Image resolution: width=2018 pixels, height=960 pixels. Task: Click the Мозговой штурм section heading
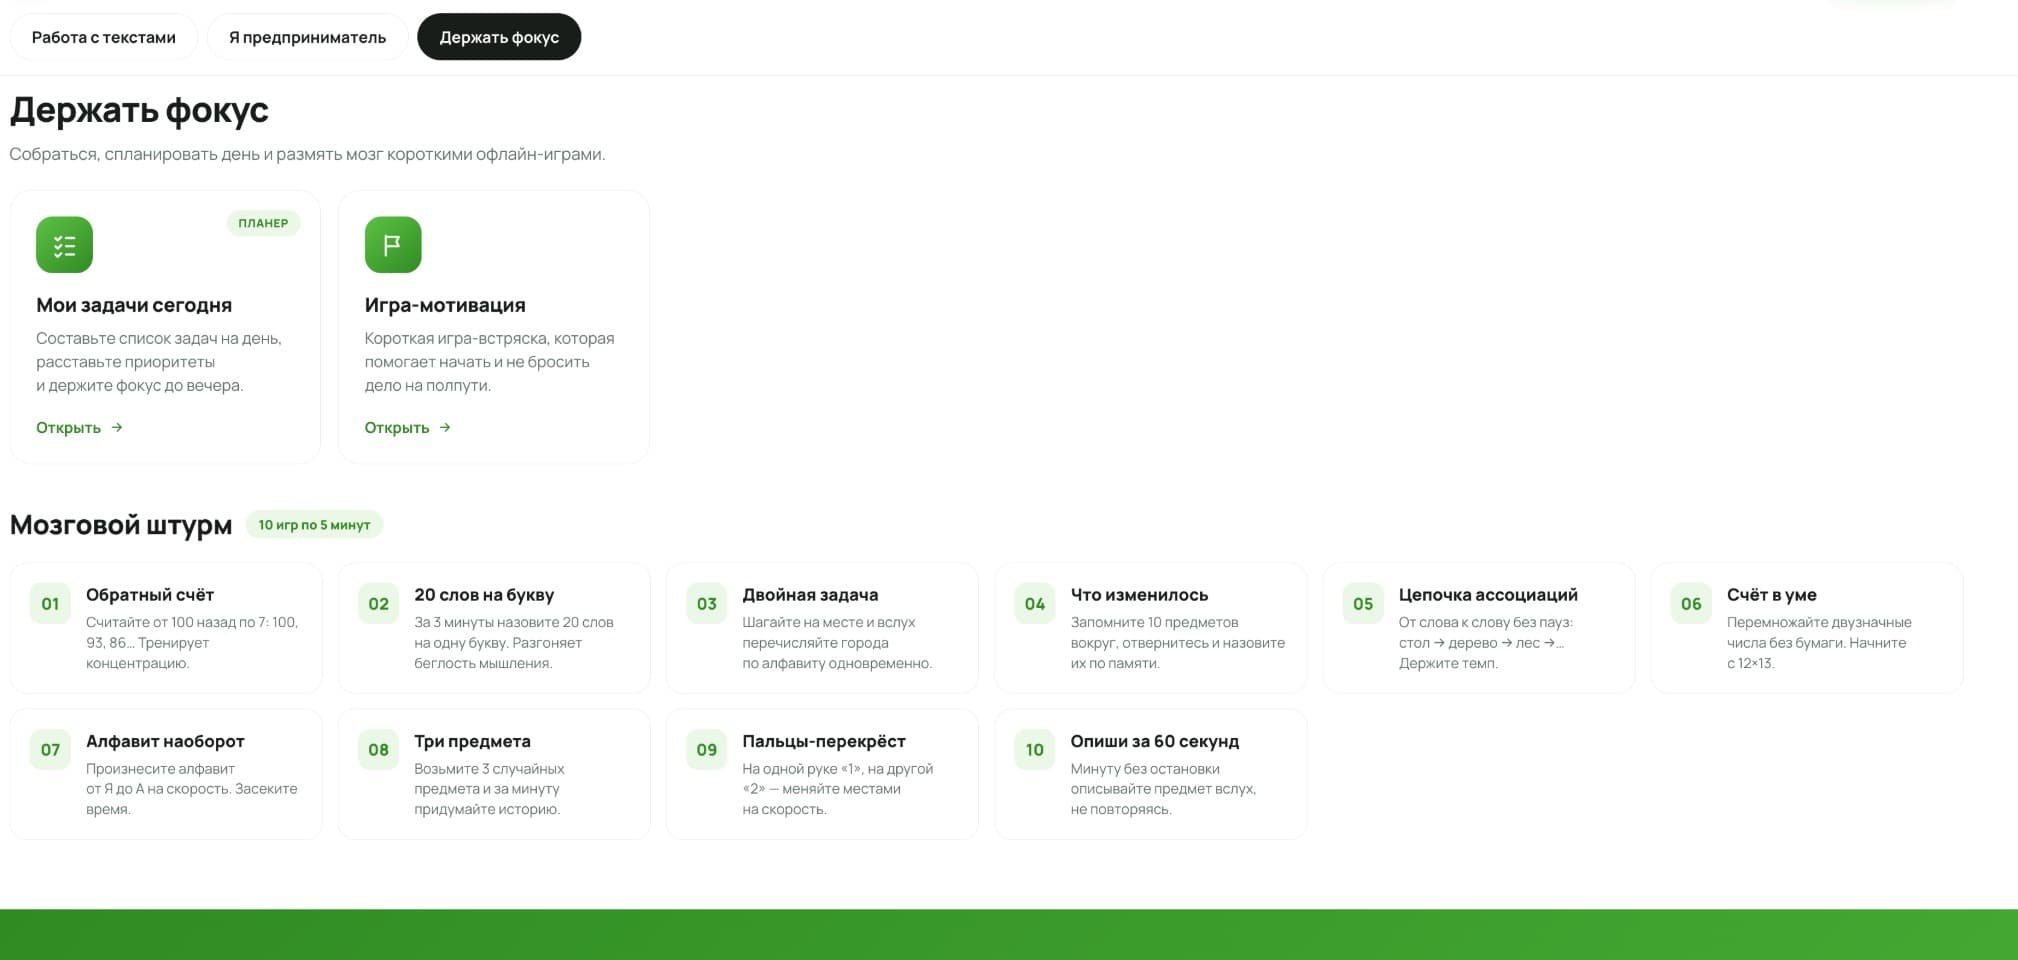(x=121, y=525)
